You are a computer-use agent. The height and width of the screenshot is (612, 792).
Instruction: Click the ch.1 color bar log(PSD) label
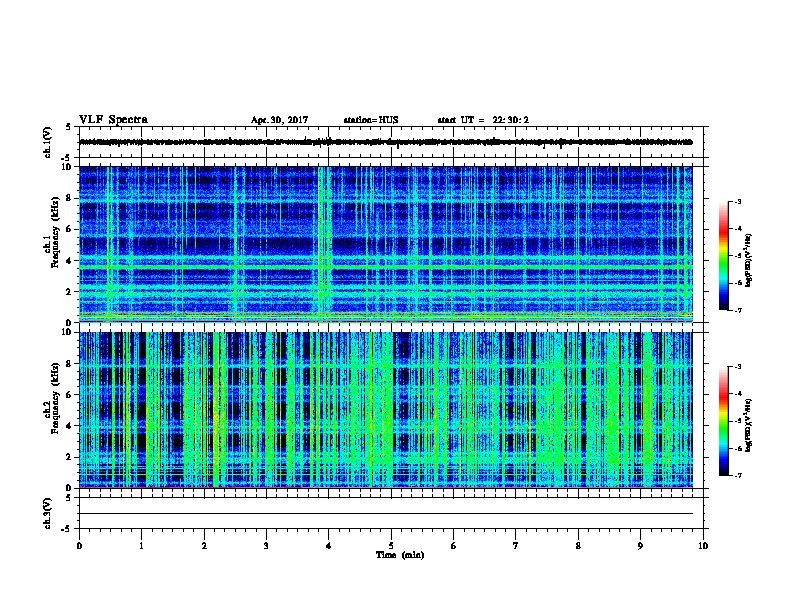749,261
